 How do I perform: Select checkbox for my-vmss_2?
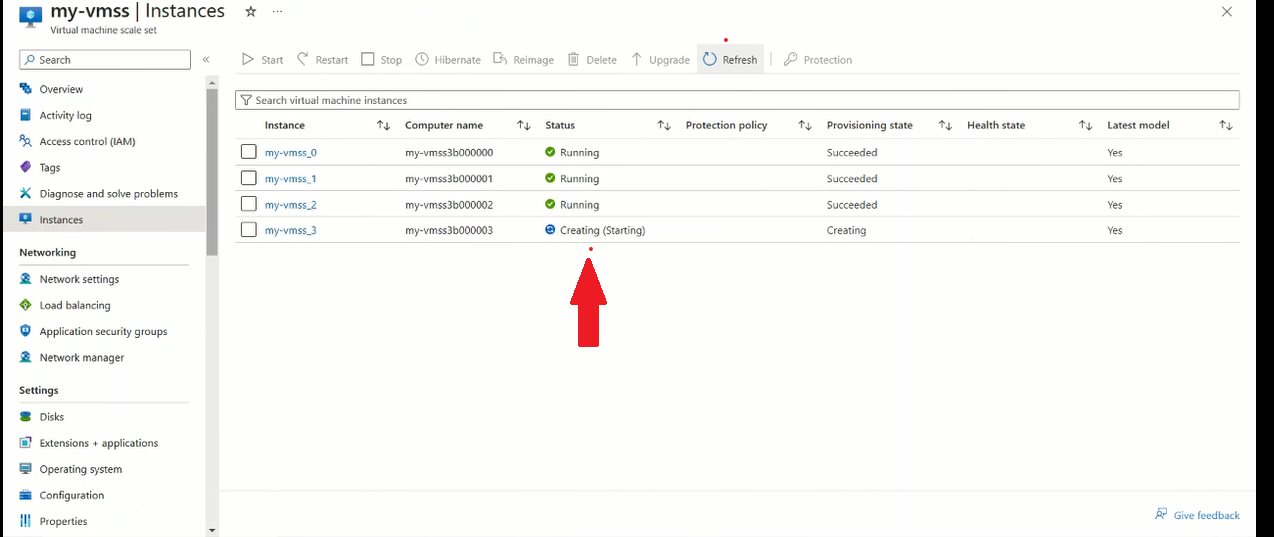[x=249, y=204]
